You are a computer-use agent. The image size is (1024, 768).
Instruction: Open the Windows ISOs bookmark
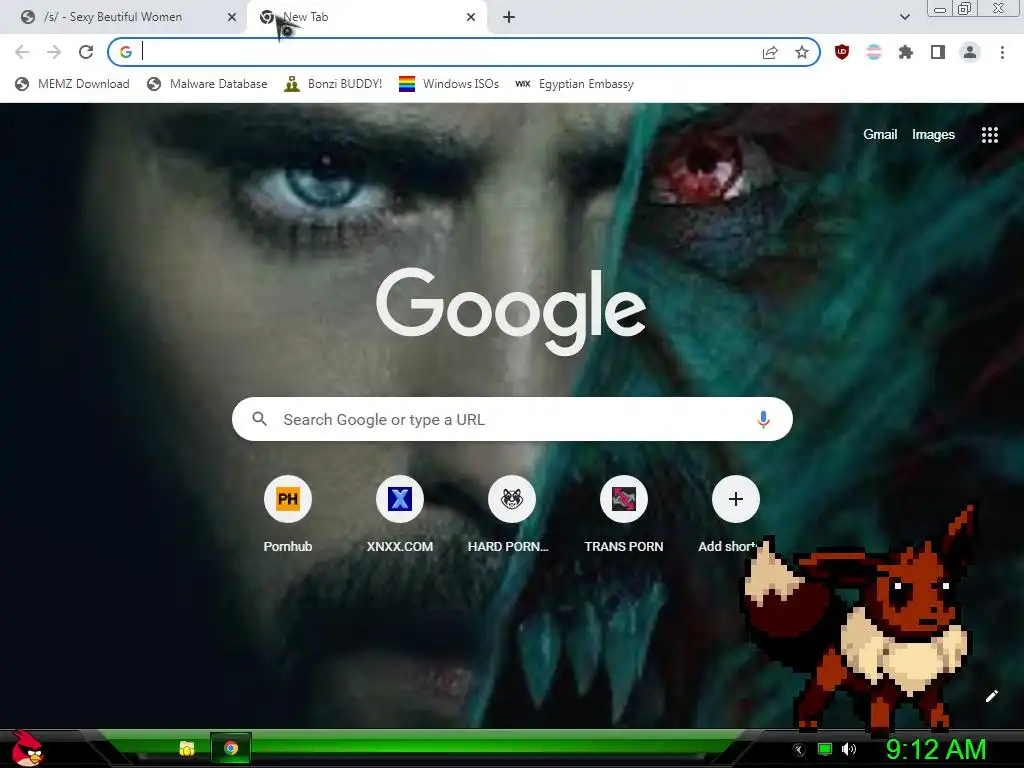pos(449,84)
